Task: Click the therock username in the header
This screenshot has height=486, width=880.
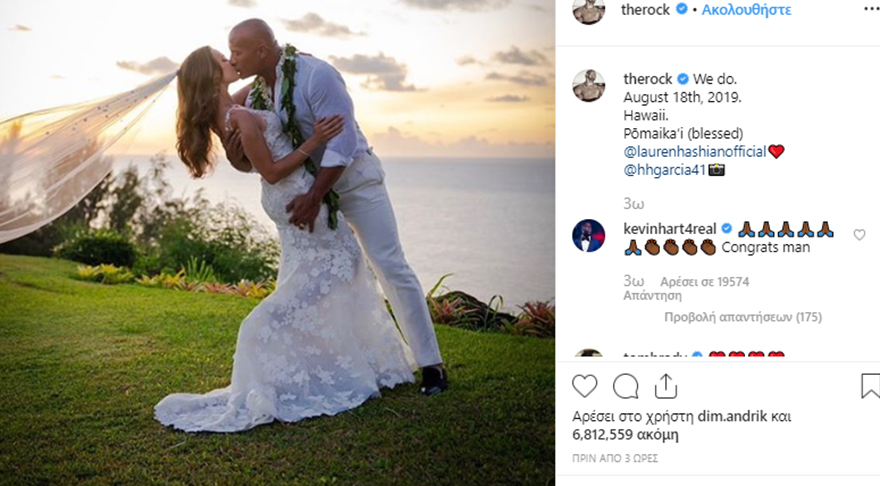Action: (645, 10)
